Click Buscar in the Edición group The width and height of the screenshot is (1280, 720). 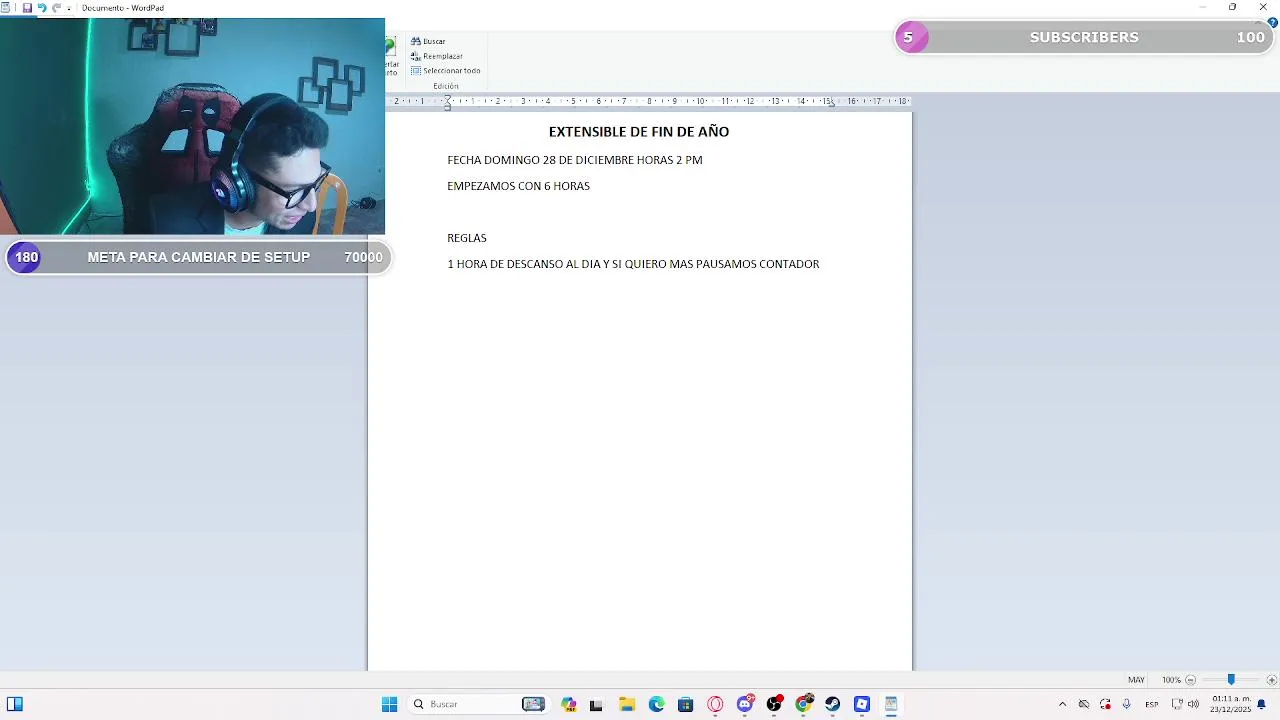(429, 42)
